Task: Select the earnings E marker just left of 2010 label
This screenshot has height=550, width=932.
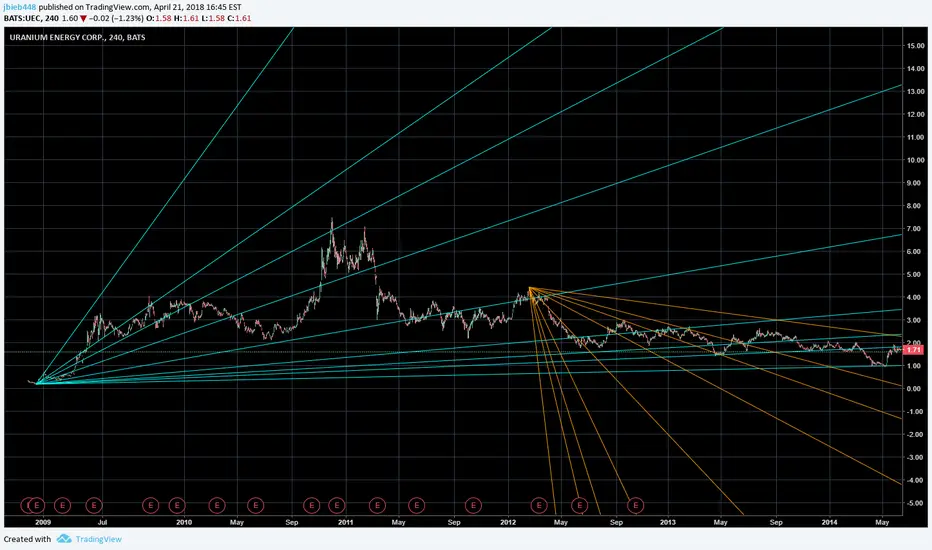Action: click(177, 505)
